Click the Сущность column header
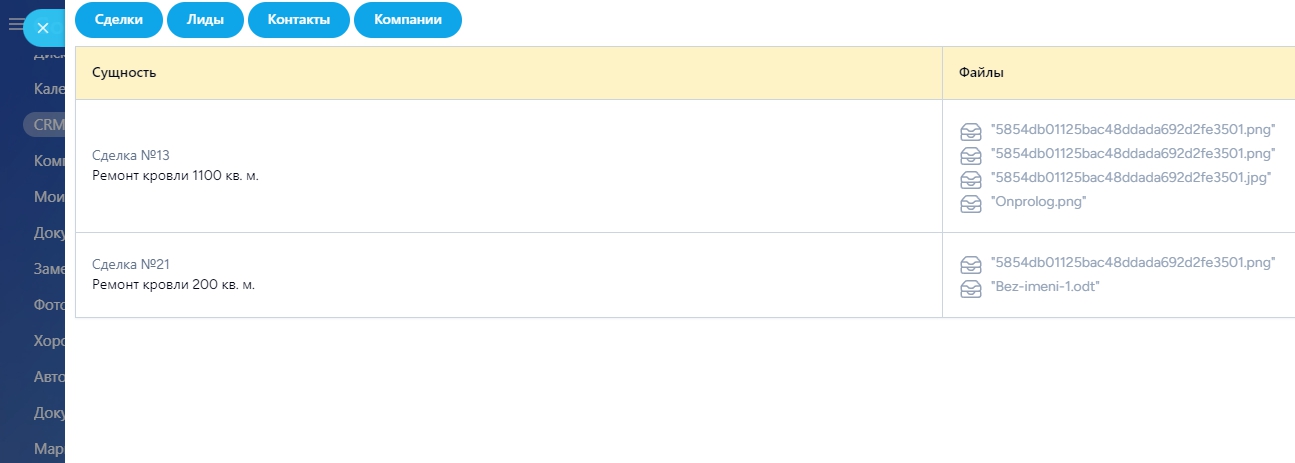Image resolution: width=1295 pixels, height=463 pixels. [124, 73]
